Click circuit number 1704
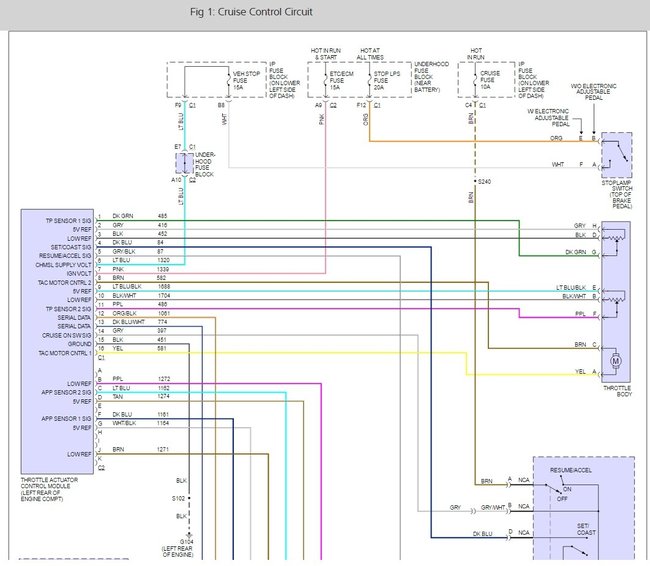Screen dimensions: 650x566 tap(164, 296)
